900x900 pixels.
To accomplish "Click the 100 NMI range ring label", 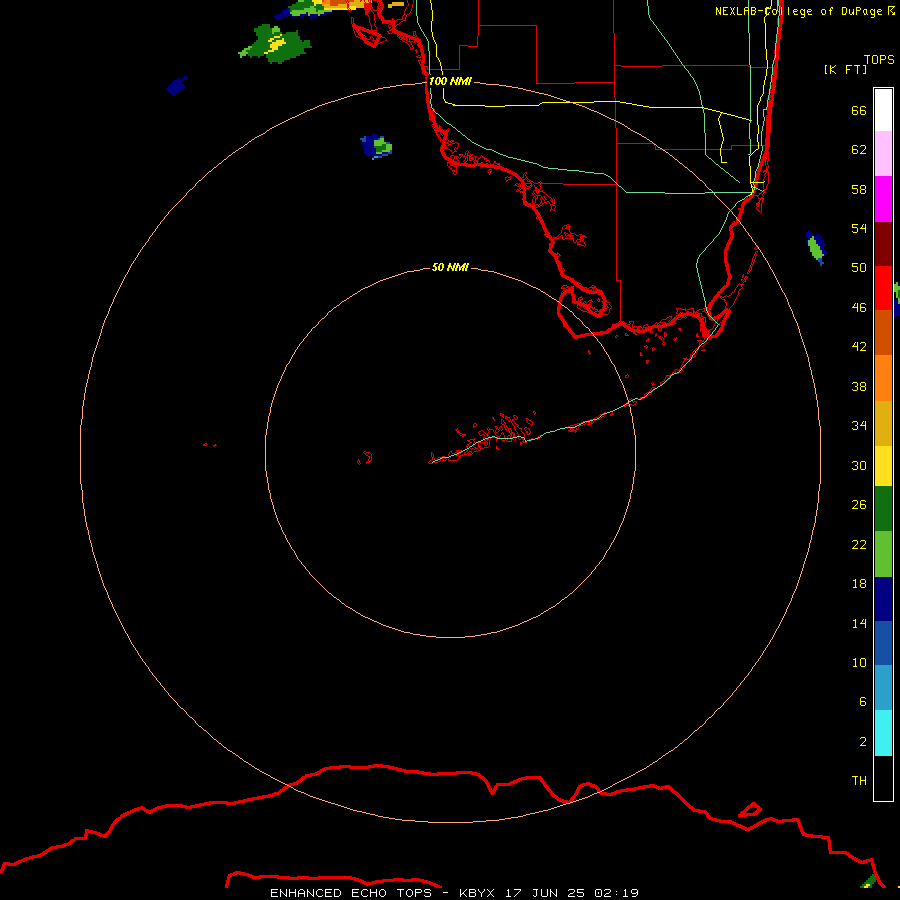I will (x=450, y=82).
